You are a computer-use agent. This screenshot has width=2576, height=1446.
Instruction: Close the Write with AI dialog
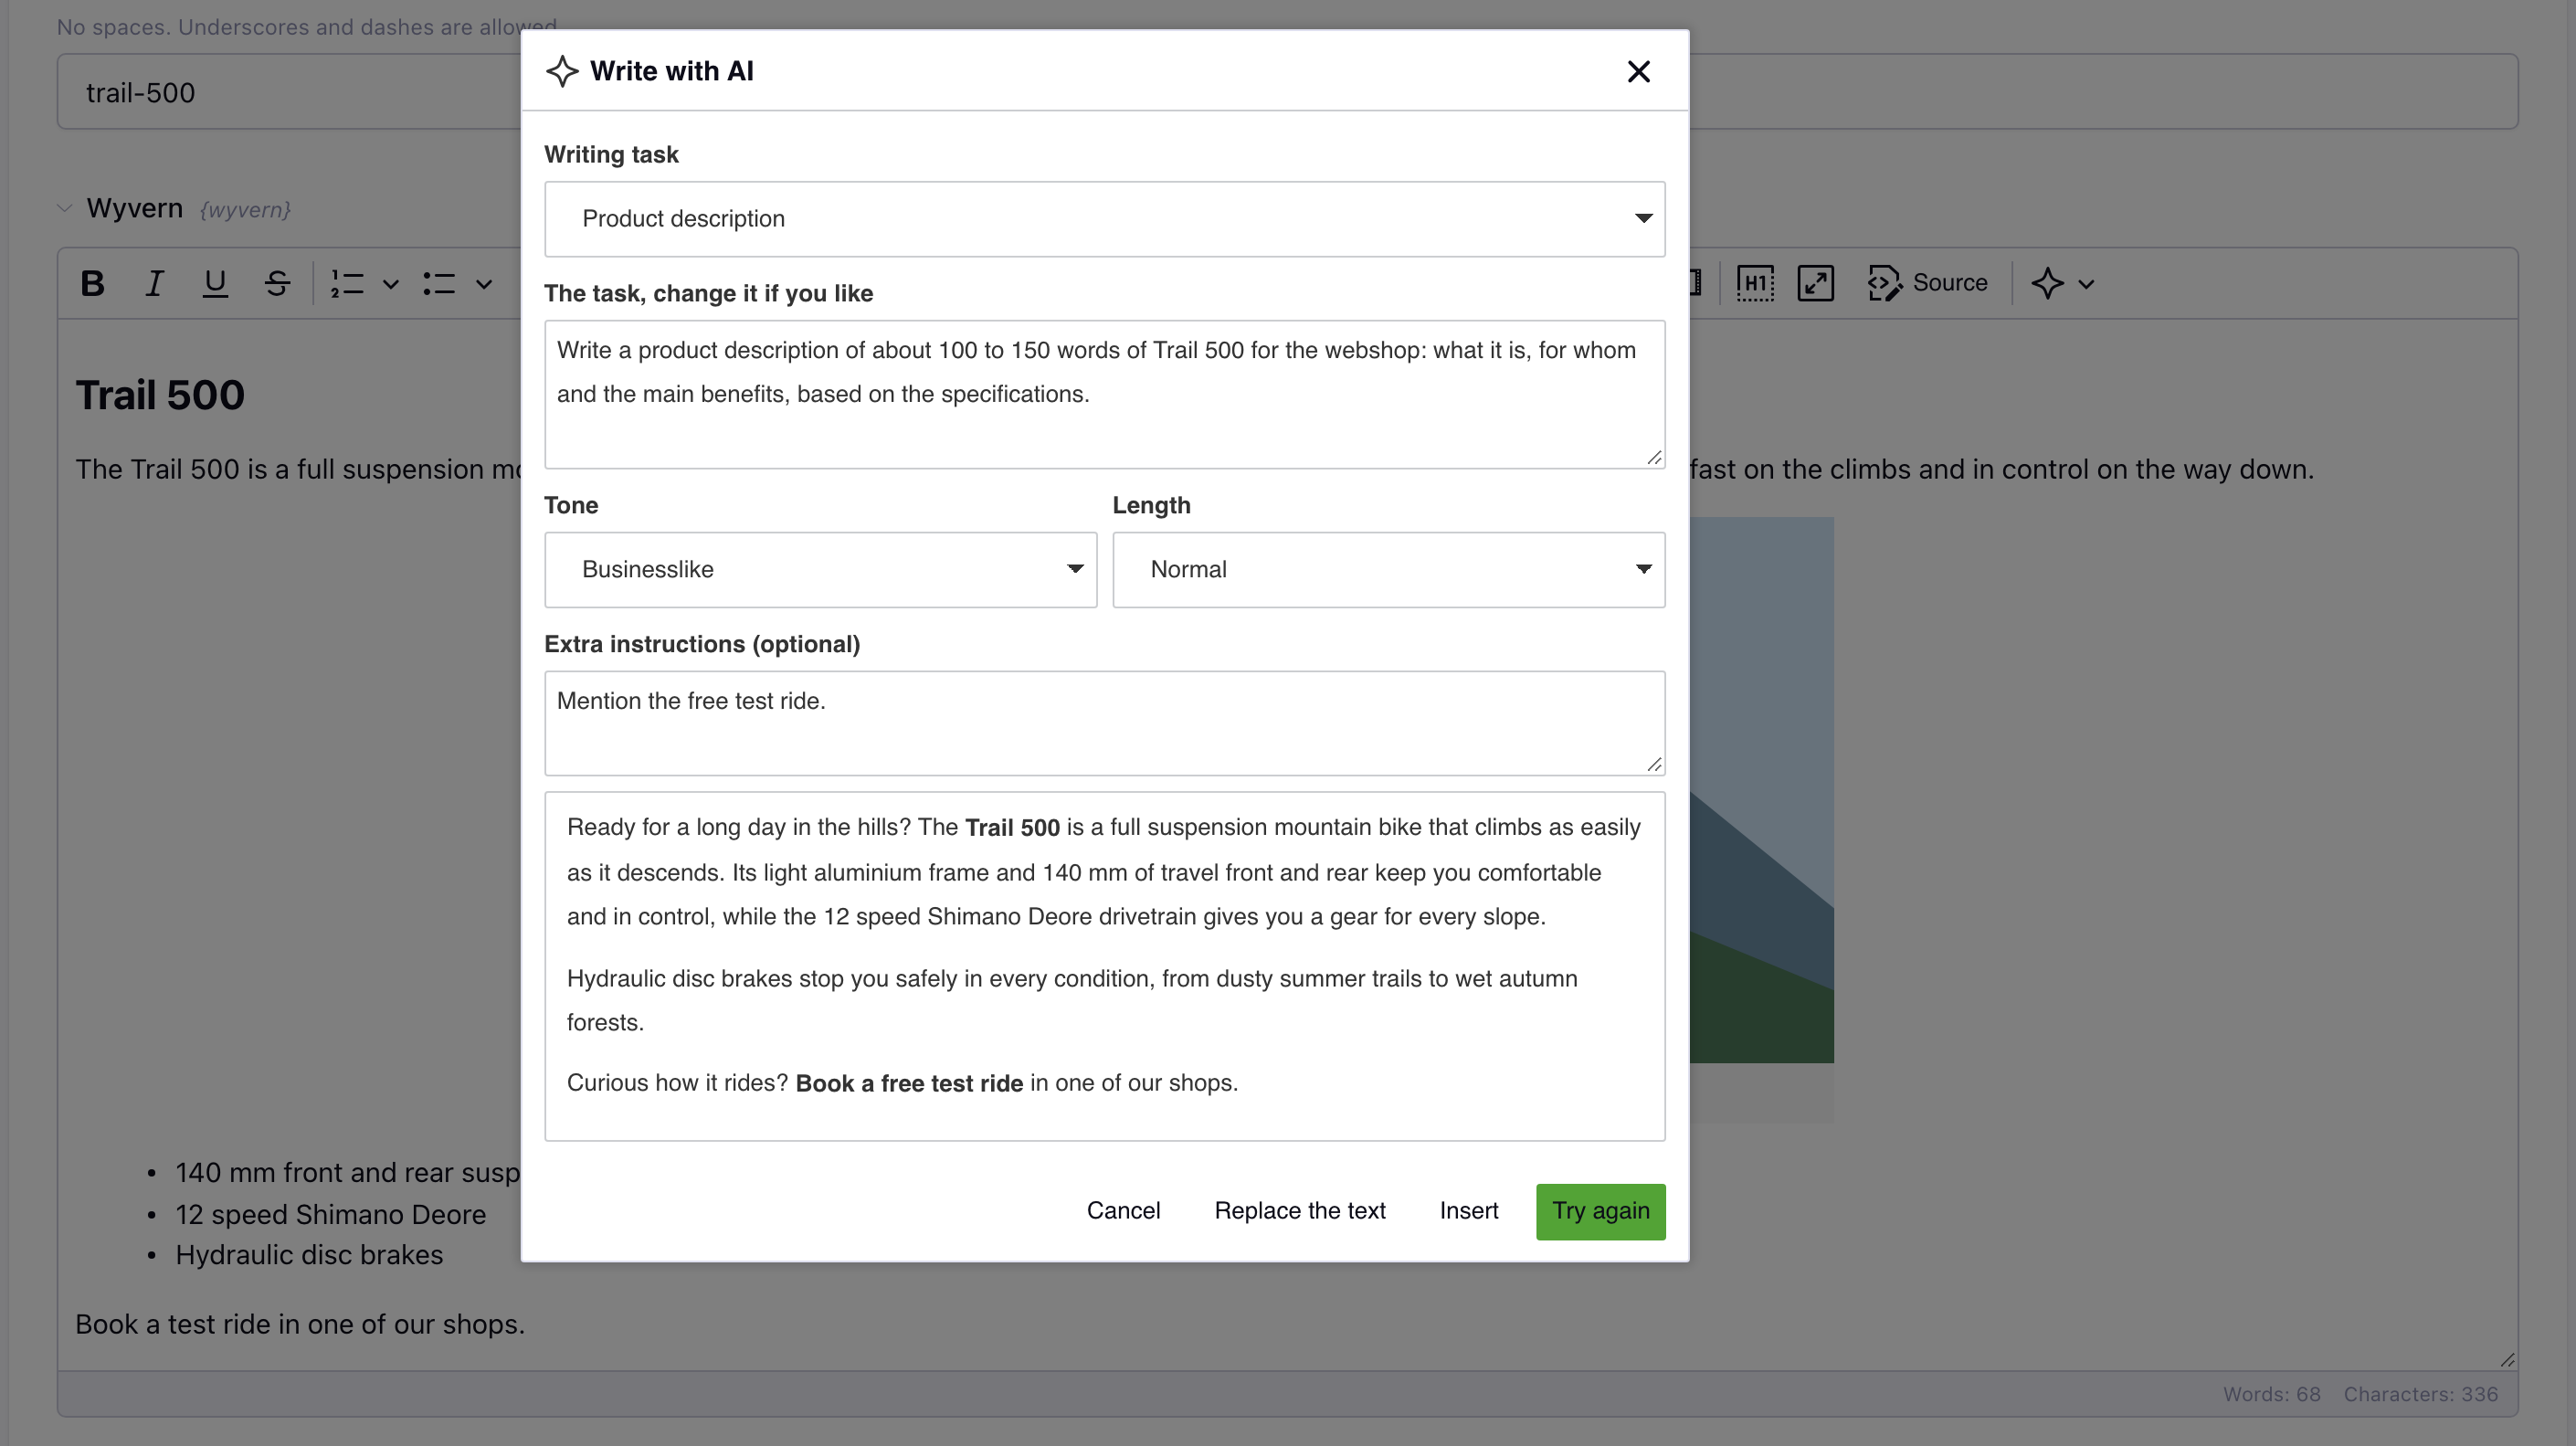(1638, 72)
